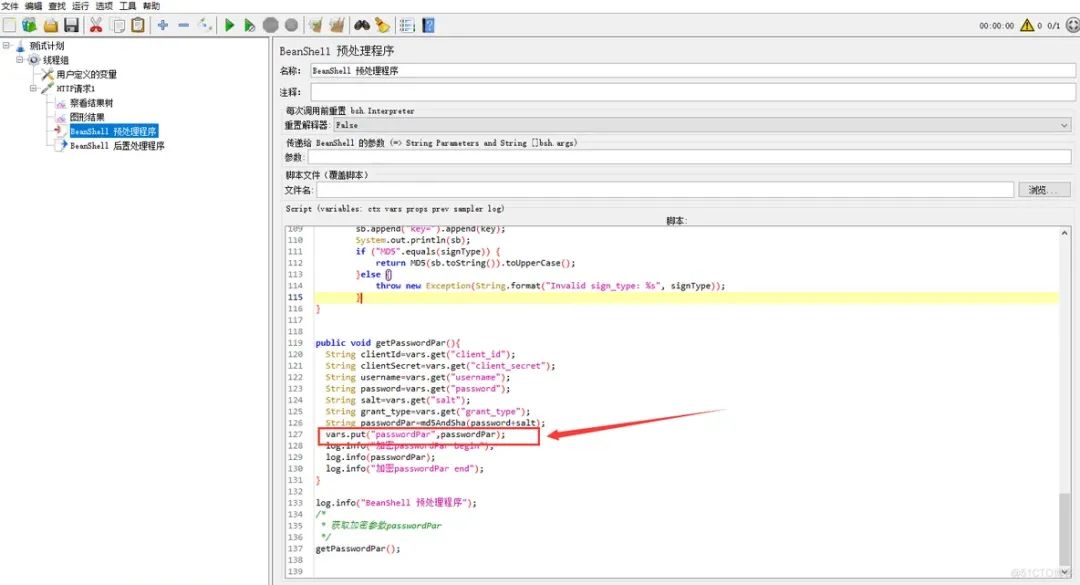Click the line 'log.info("BeanShell 预处理程序");'
The height and width of the screenshot is (585, 1080).
(396, 502)
